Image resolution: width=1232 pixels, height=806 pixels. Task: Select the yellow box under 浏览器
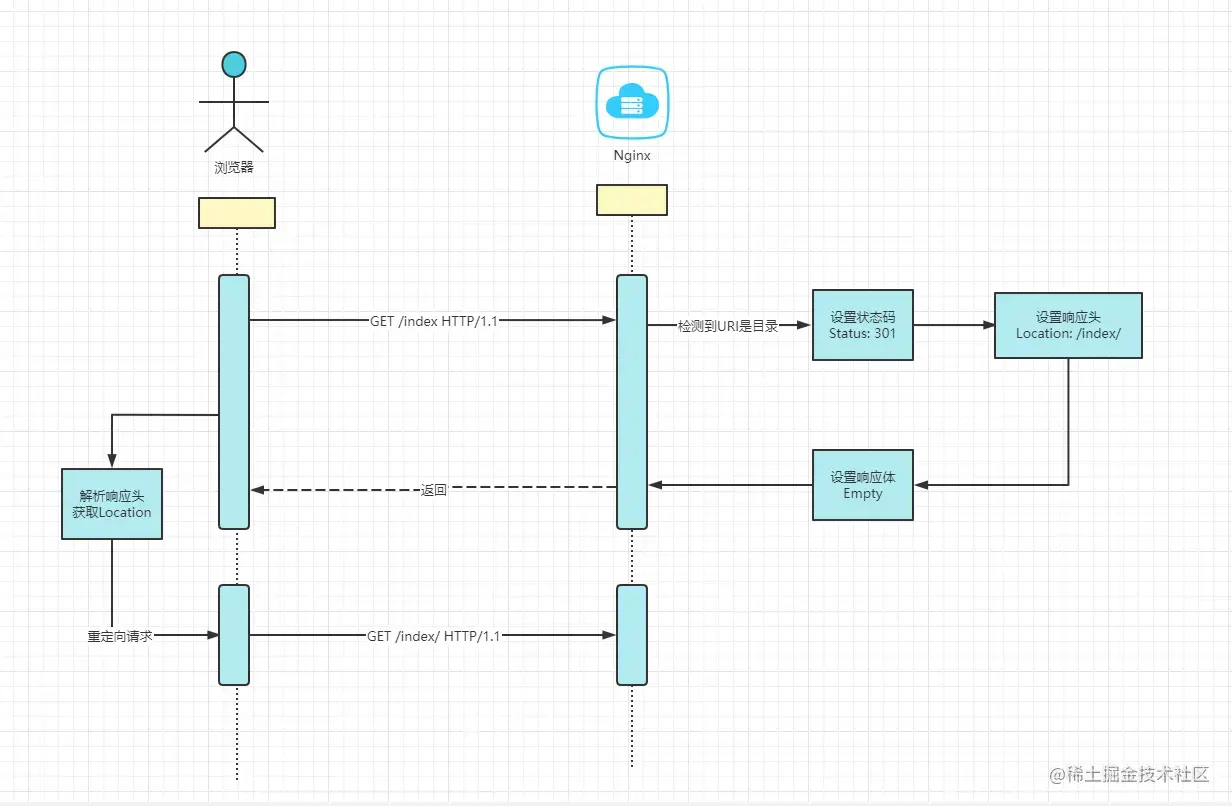[237, 213]
